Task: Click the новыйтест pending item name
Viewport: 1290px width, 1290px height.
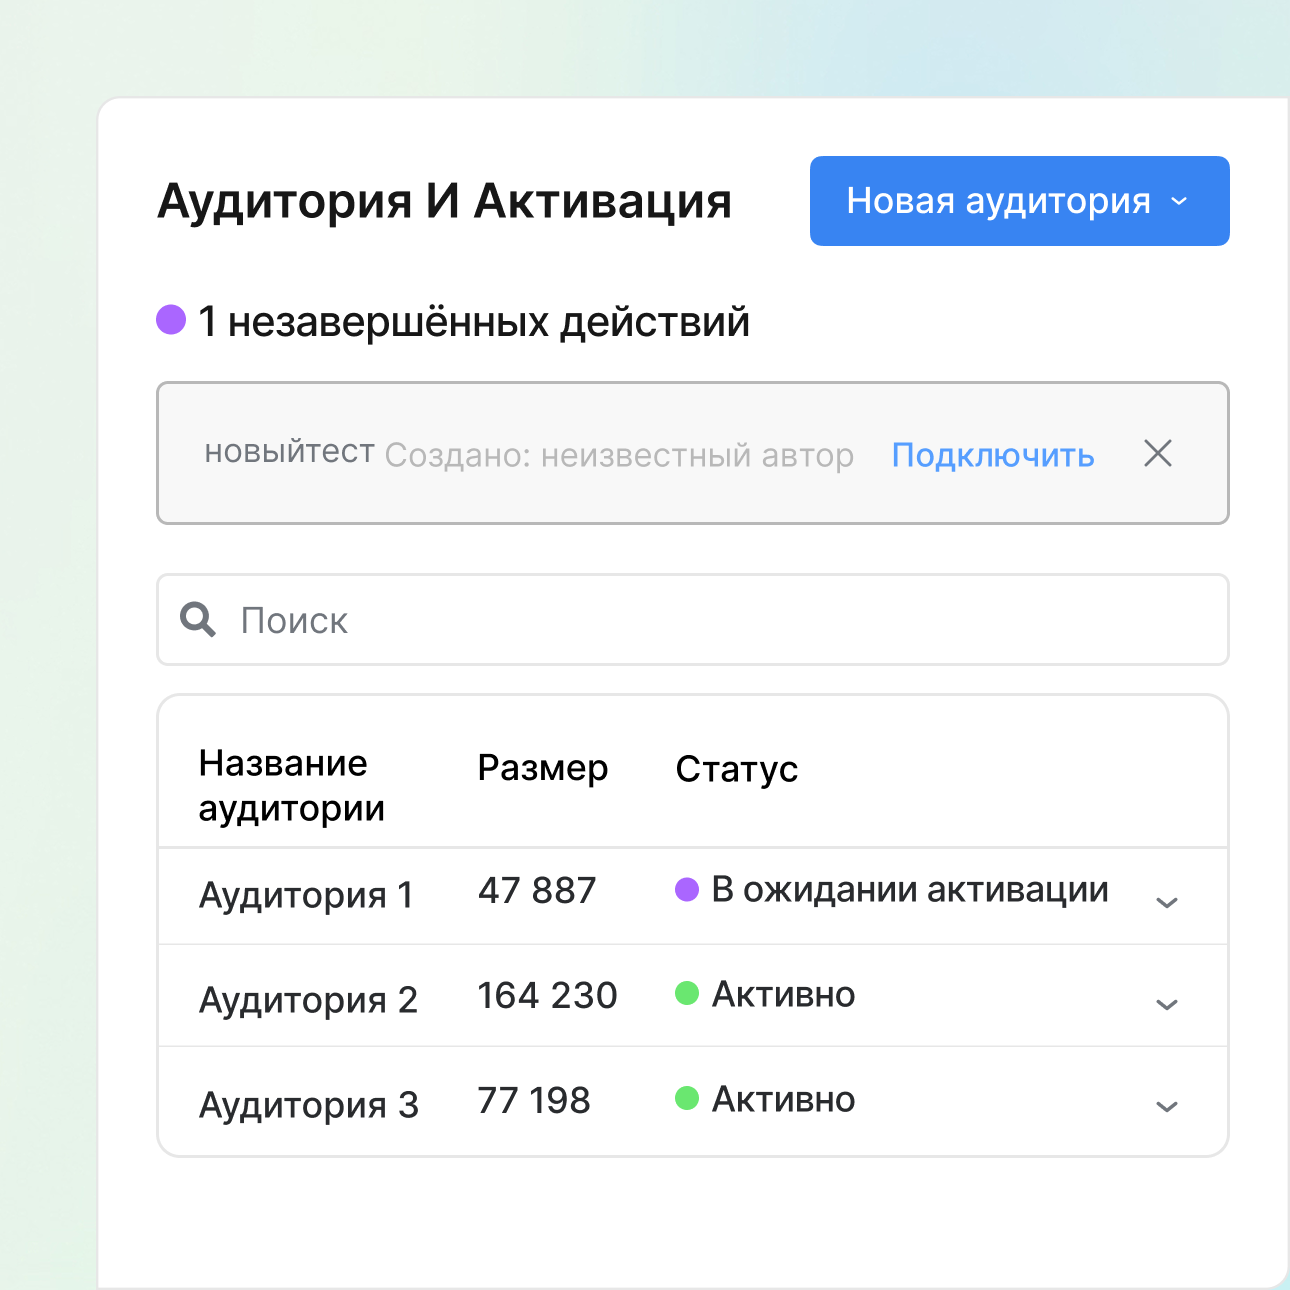Action: [x=289, y=452]
